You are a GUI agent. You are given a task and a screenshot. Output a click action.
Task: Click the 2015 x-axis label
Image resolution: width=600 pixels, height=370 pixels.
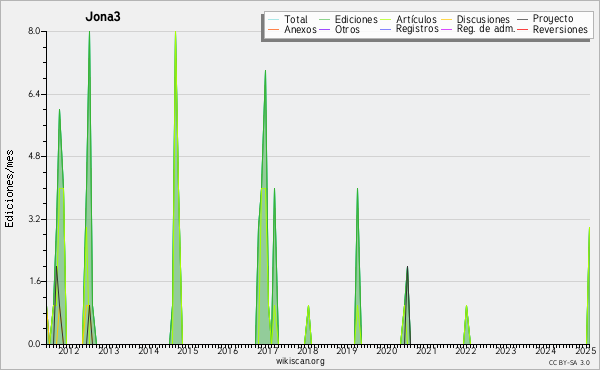(188, 350)
